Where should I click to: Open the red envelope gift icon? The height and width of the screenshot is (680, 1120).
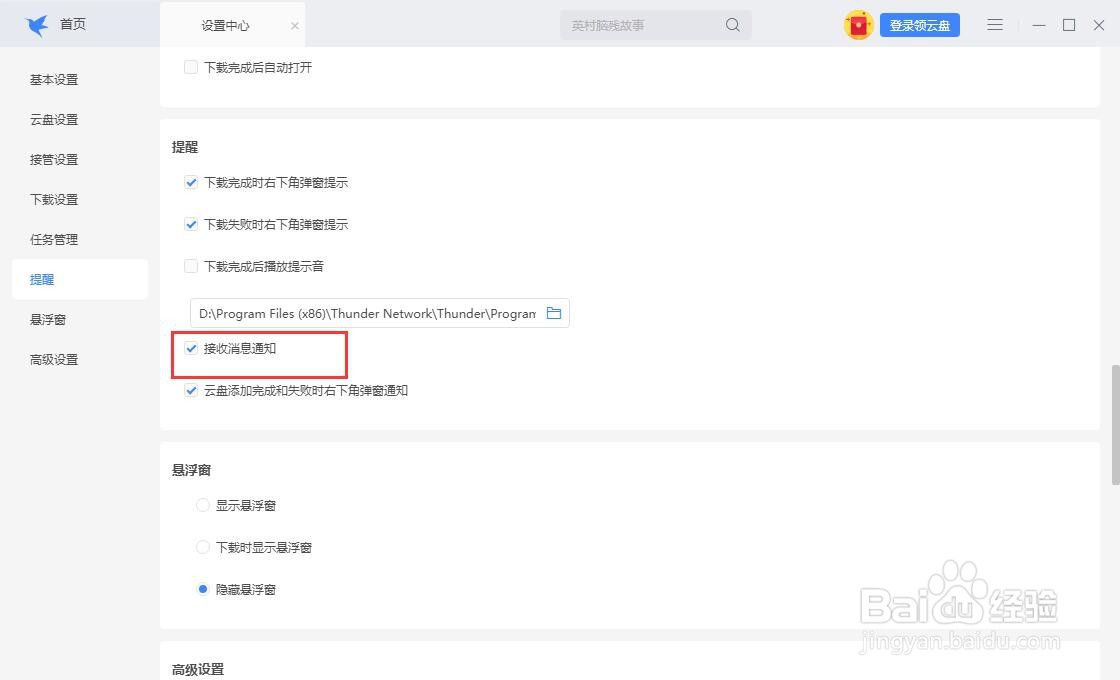pyautogui.click(x=858, y=25)
